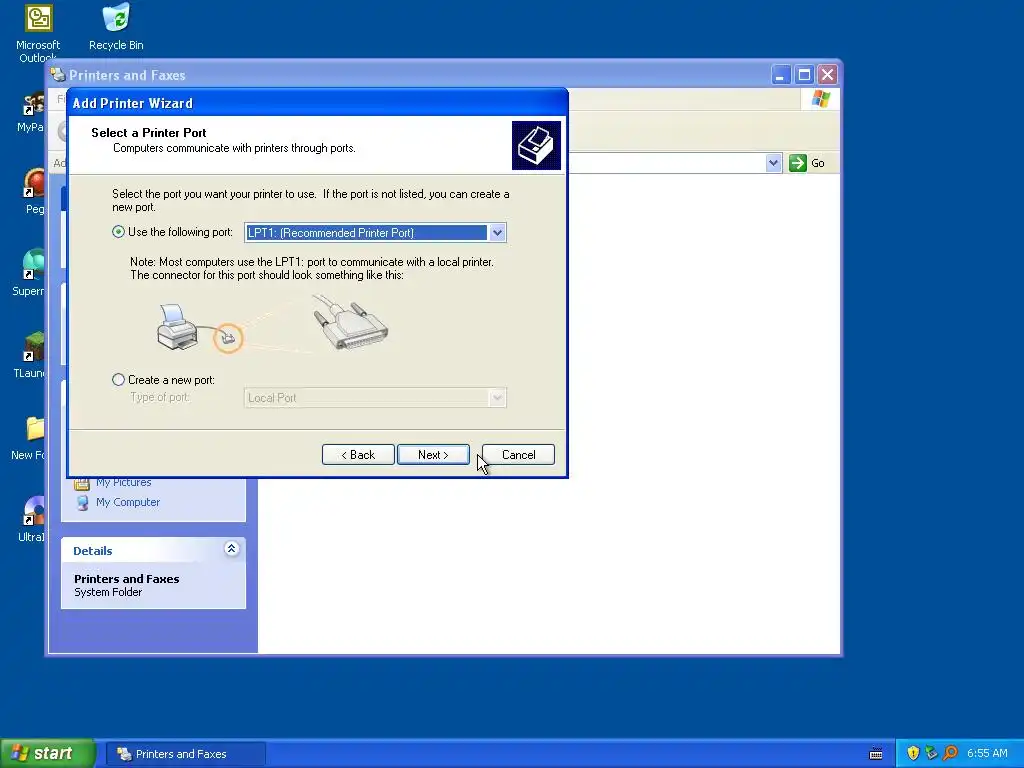The height and width of the screenshot is (768, 1024).
Task: Click the keyboard icon on taskbar
Action: tap(876, 754)
